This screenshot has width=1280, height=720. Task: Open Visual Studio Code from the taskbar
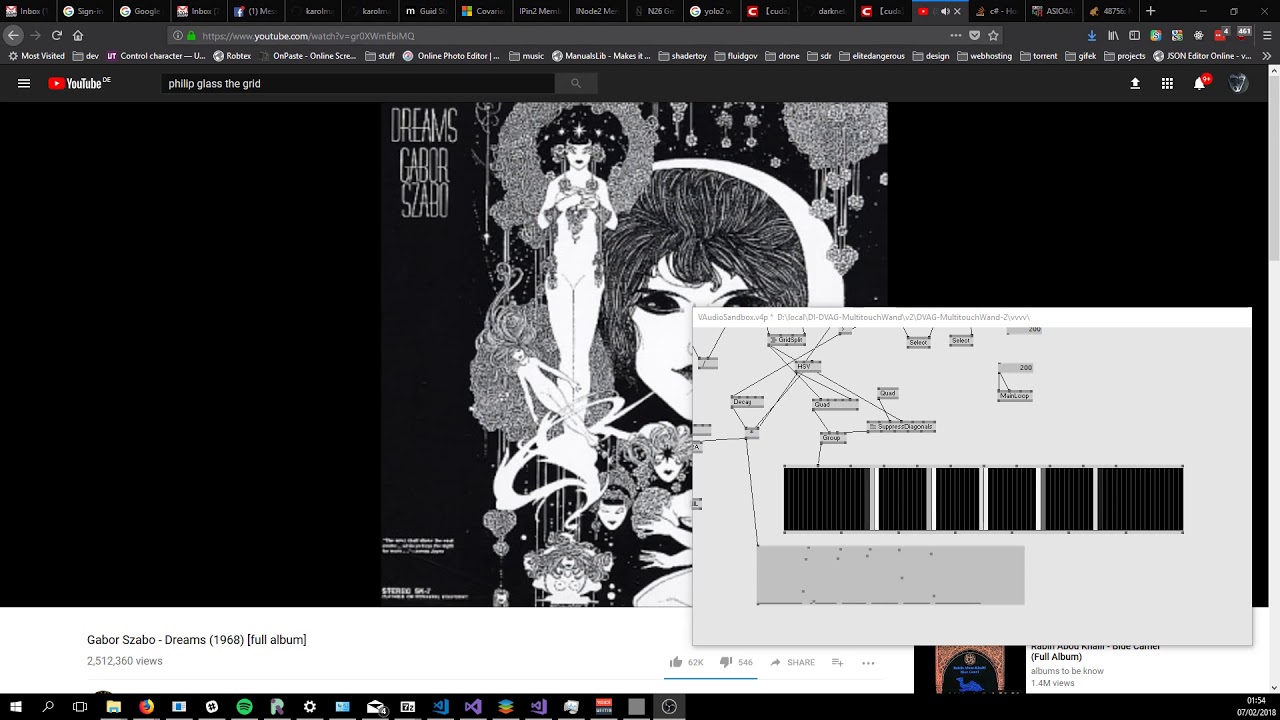click(x=441, y=707)
